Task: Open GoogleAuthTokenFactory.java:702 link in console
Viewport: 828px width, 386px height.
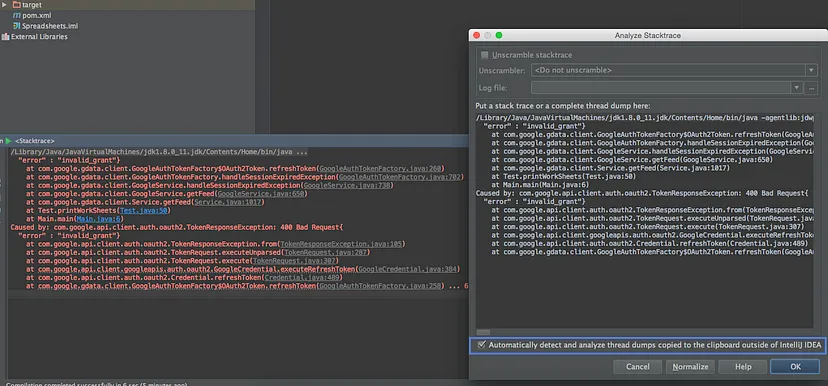Action: 400,177
